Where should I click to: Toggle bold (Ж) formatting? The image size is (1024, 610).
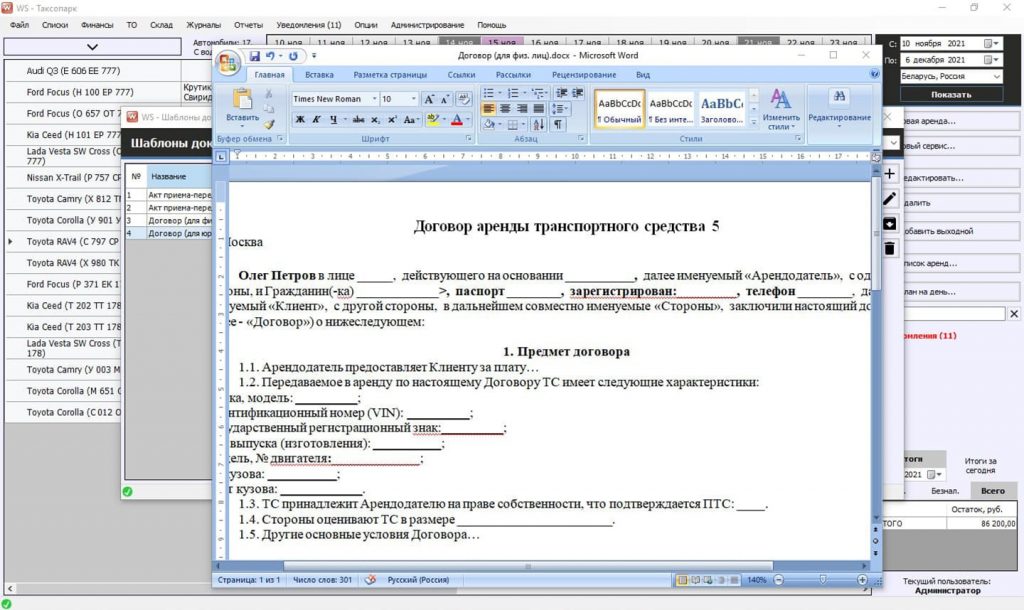300,120
